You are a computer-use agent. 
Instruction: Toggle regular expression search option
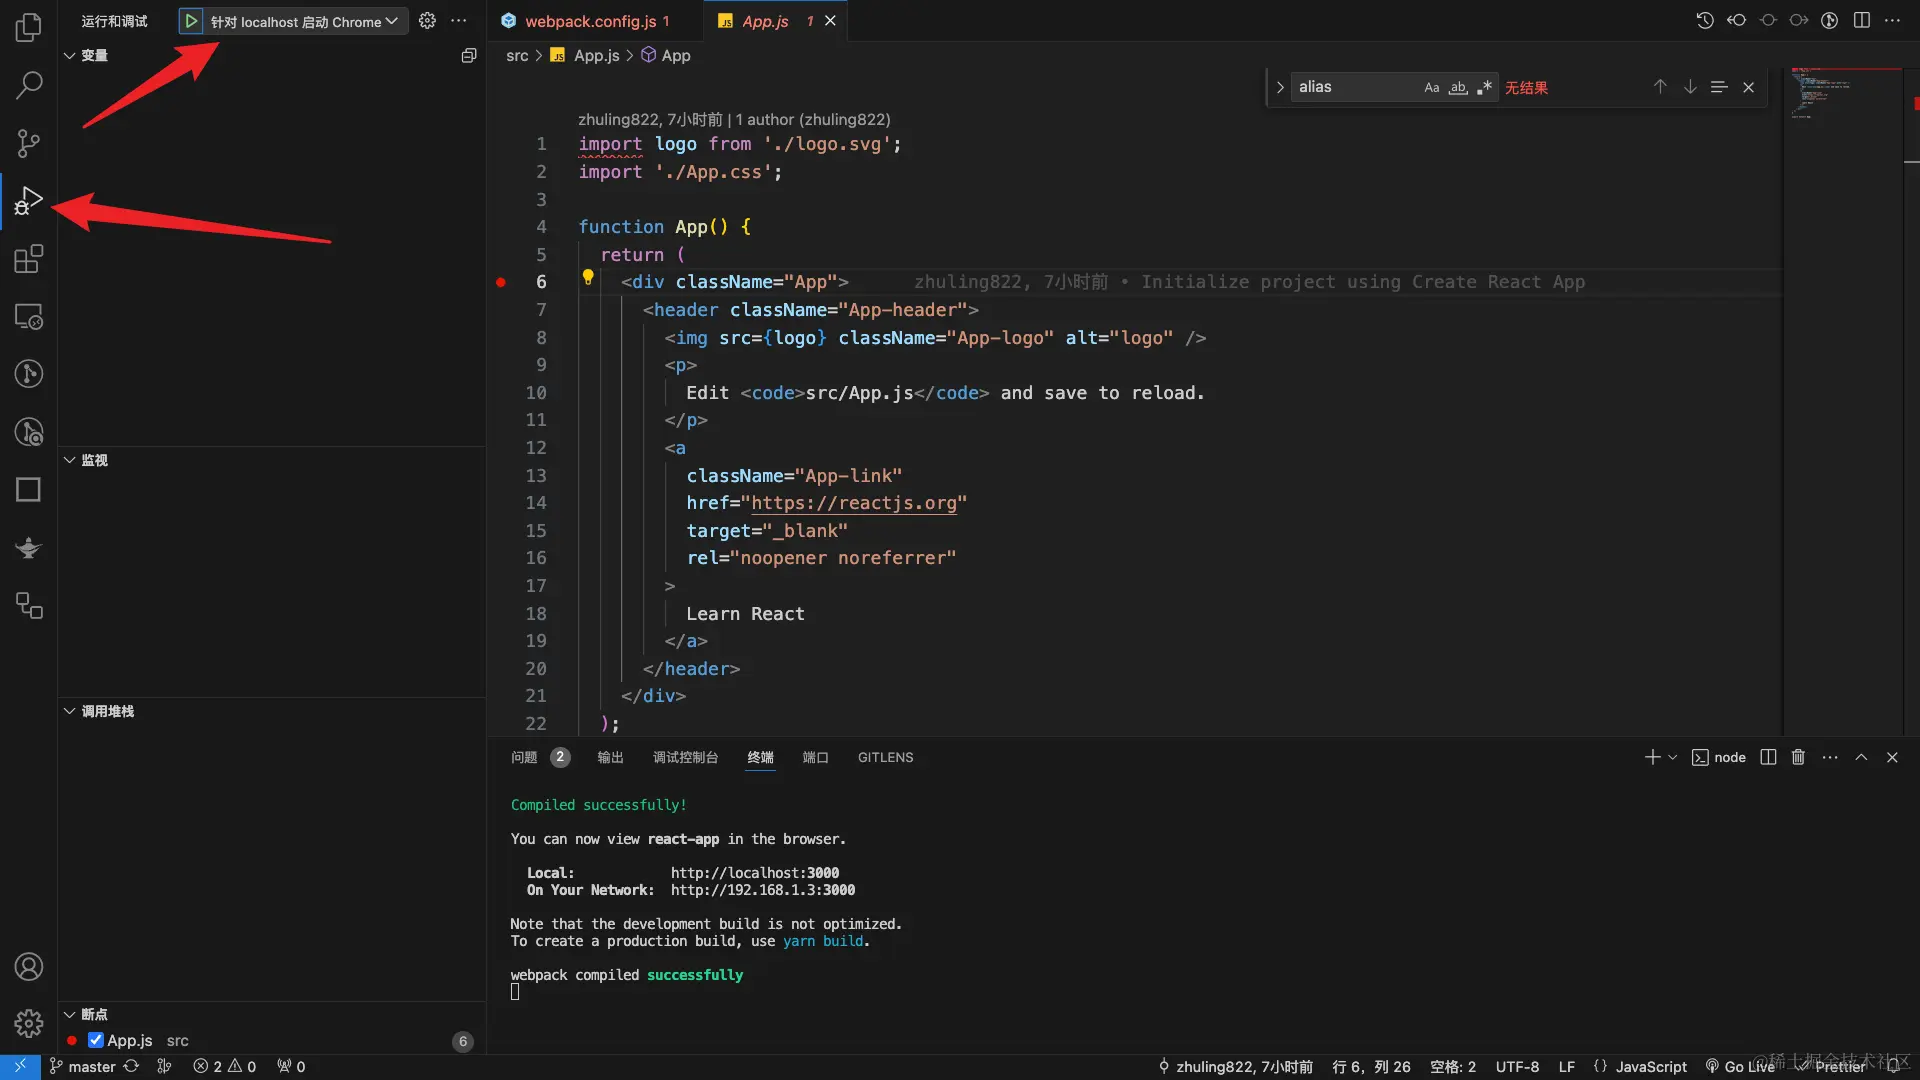click(1484, 88)
